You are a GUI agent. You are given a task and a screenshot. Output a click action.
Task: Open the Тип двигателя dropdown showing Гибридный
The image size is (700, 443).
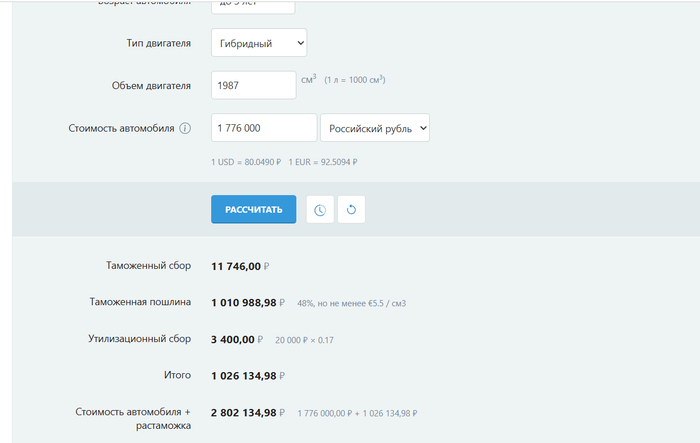[258, 43]
